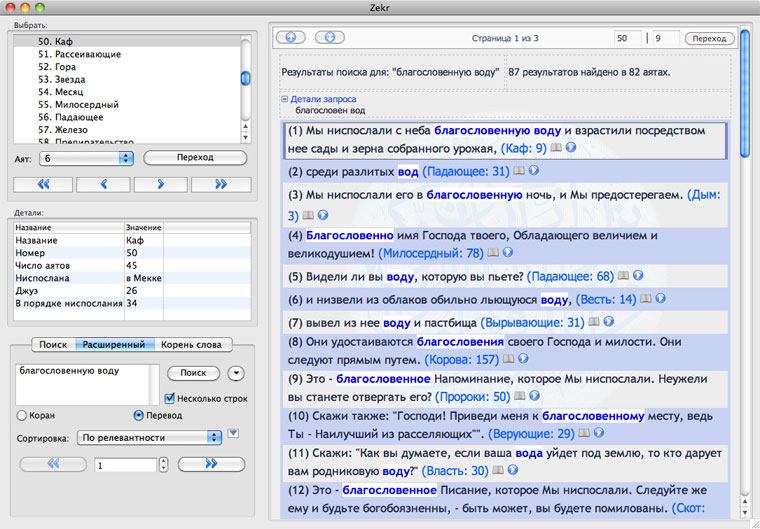The image size is (760, 529).
Task: Play audio icon next to (Пророки: 50)
Action: click(535, 396)
